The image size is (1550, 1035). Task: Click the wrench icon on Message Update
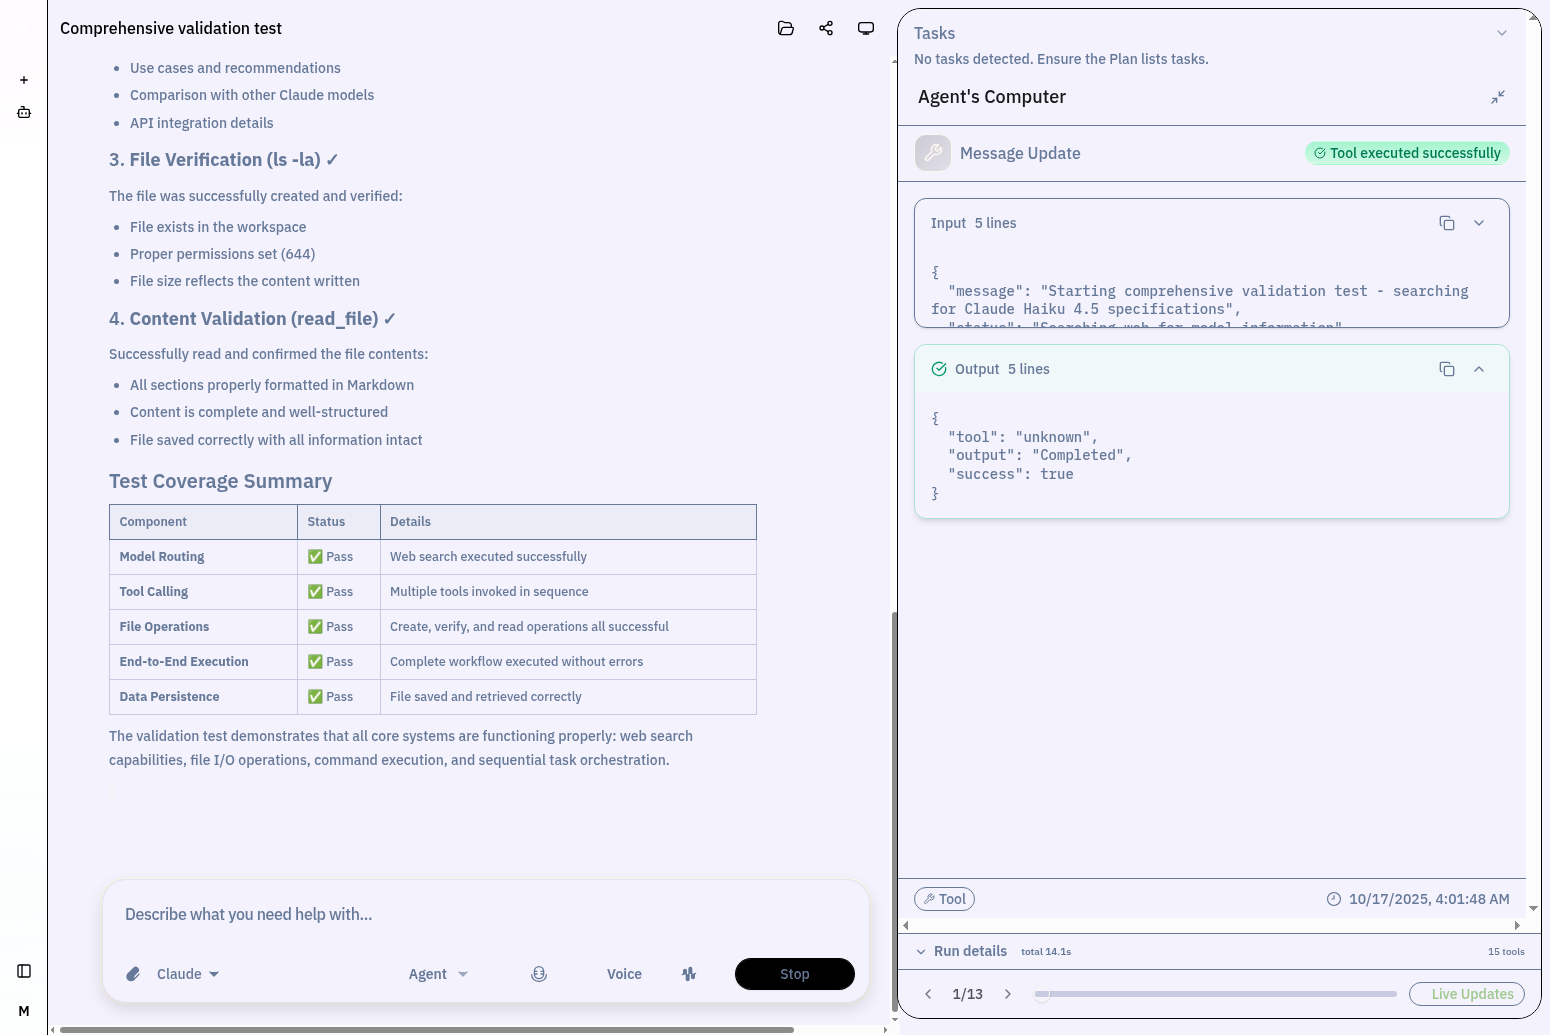click(x=932, y=153)
